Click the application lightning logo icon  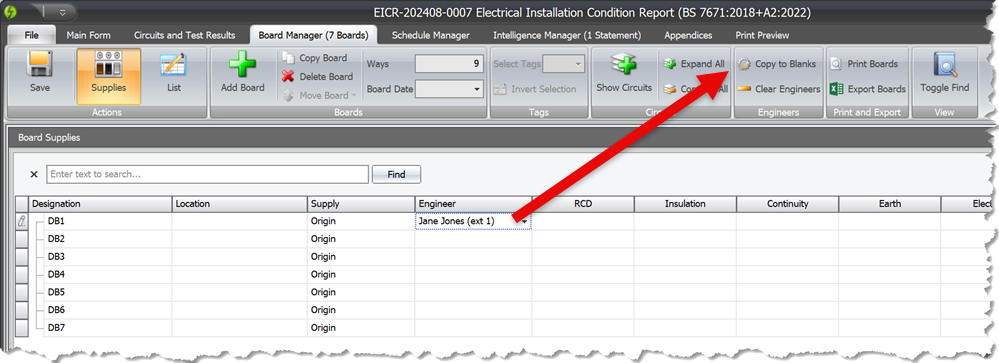(10, 12)
